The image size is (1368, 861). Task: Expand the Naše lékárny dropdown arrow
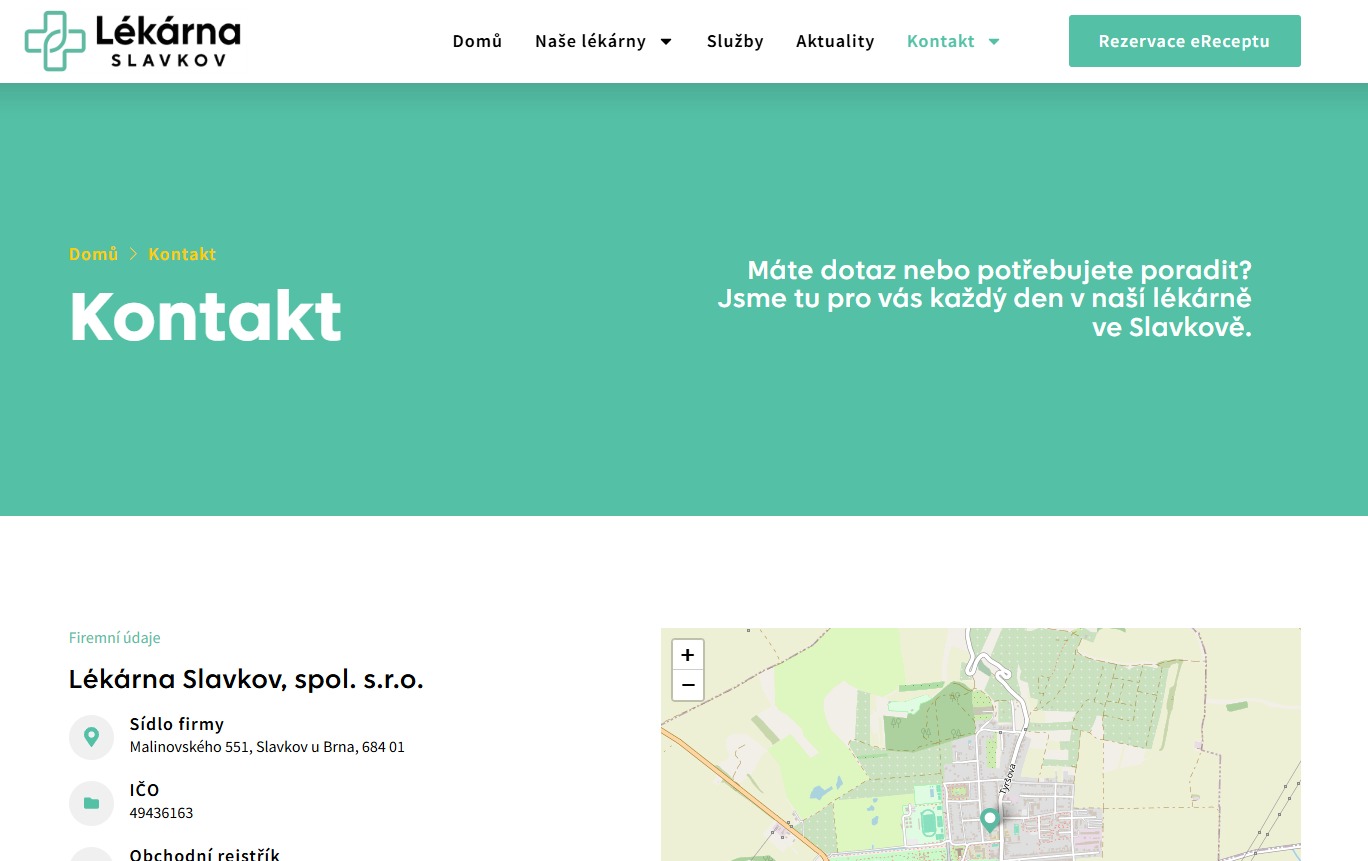click(666, 42)
